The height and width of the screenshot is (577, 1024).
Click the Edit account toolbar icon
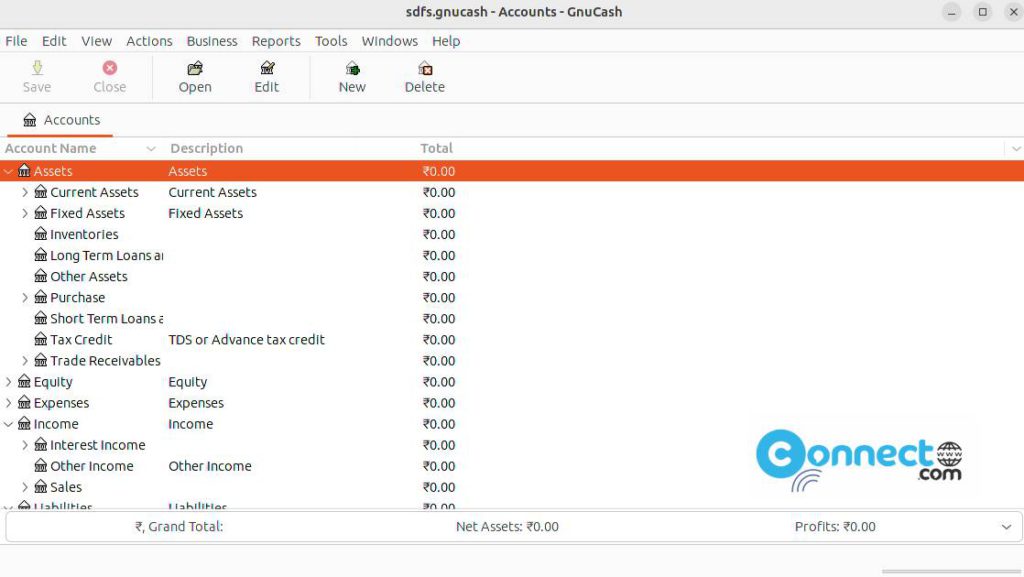(x=266, y=76)
